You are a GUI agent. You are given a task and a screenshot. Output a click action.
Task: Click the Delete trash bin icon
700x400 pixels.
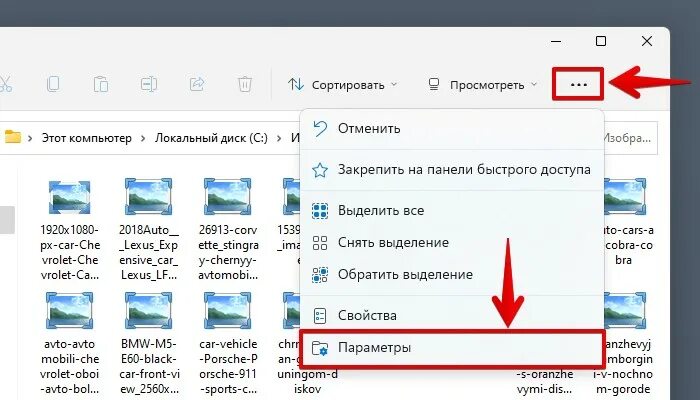(245, 84)
